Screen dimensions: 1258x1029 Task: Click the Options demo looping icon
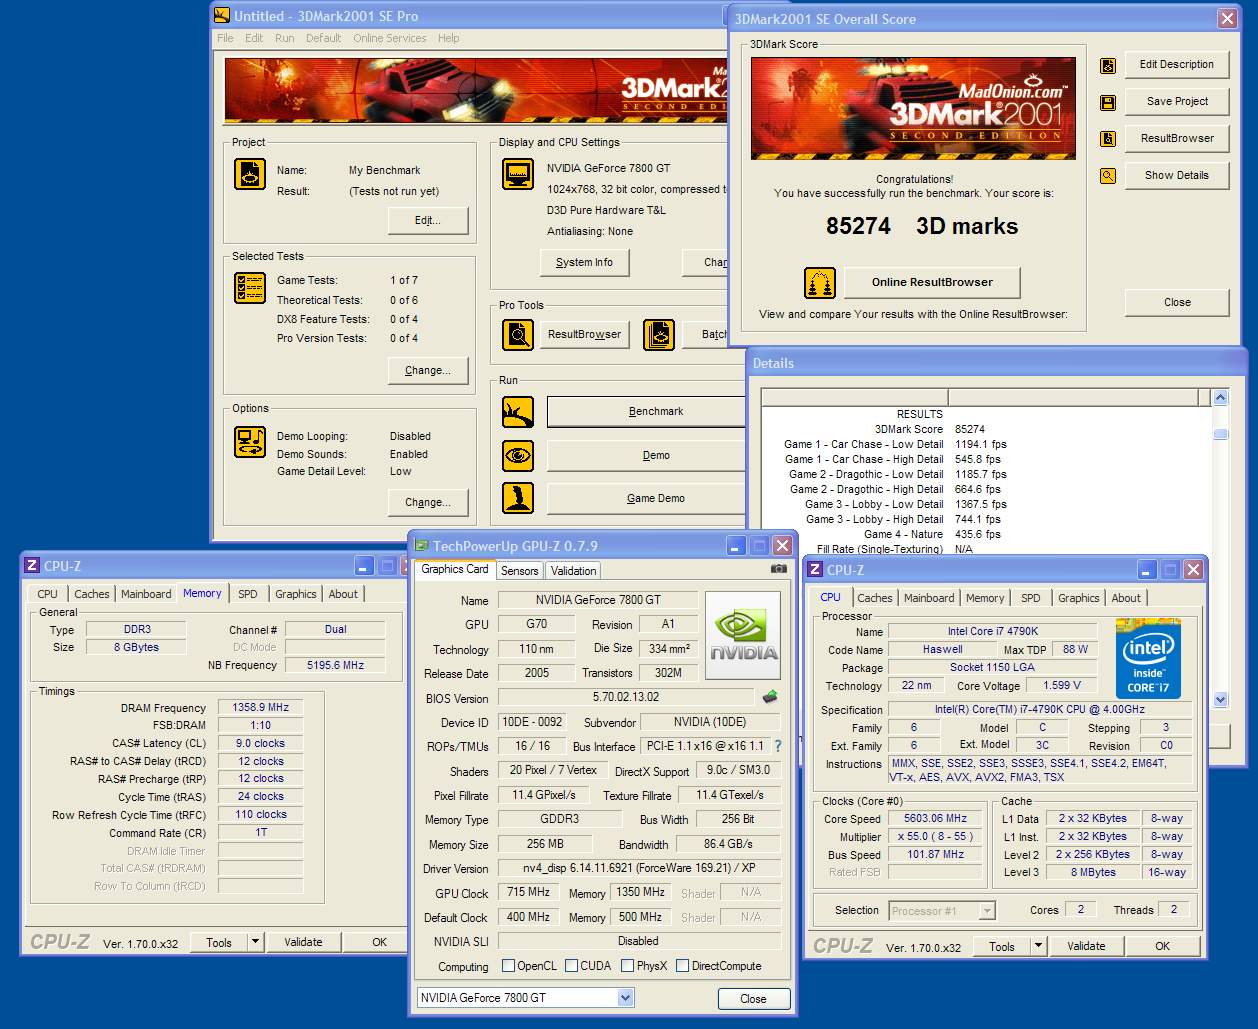coord(250,441)
